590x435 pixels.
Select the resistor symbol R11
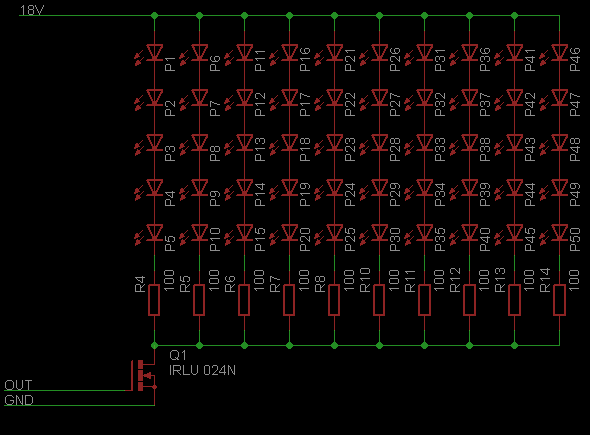point(424,300)
